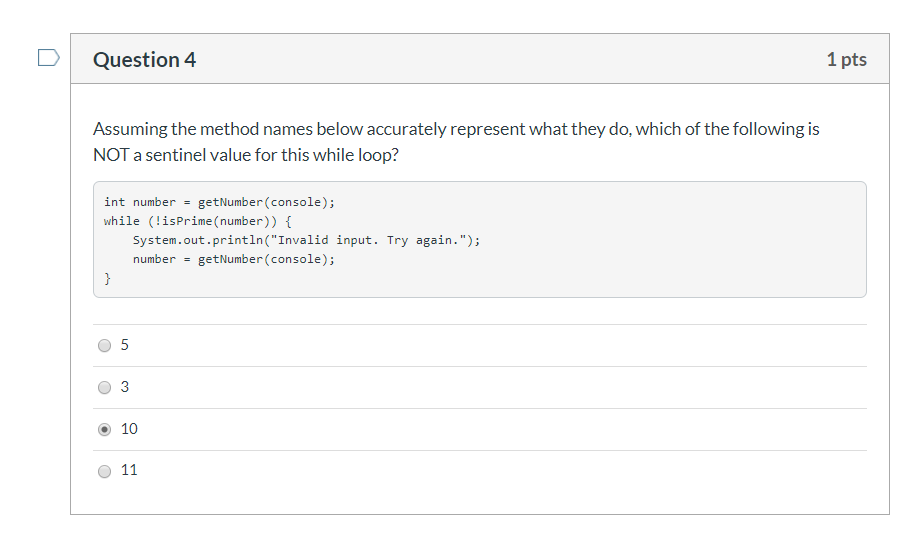Click the "while (!isPrime(number))" code line
The height and width of the screenshot is (548, 917).
tap(197, 221)
